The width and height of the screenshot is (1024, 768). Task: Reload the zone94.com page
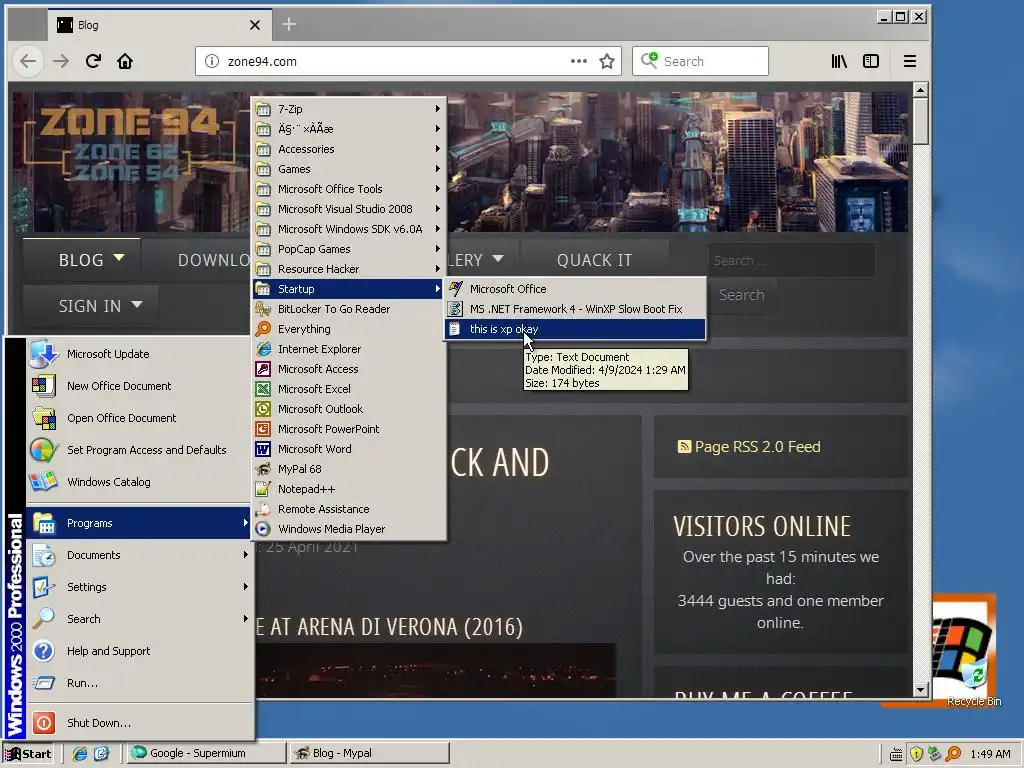93,61
